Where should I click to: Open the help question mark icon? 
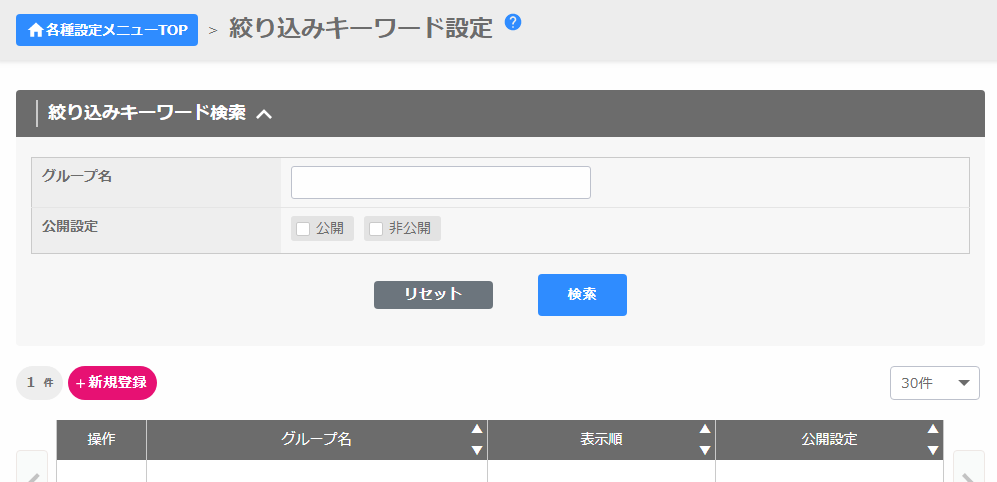pyautogui.click(x=513, y=22)
